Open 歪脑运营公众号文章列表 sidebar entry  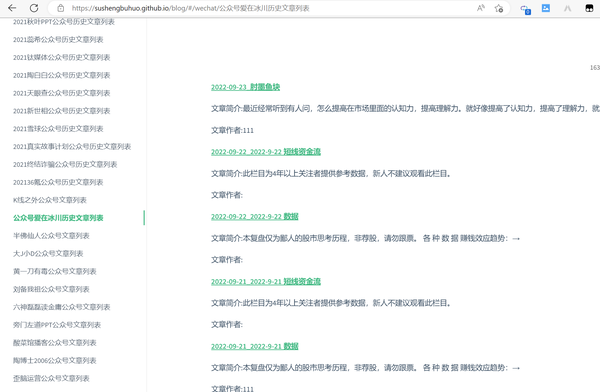(51, 378)
